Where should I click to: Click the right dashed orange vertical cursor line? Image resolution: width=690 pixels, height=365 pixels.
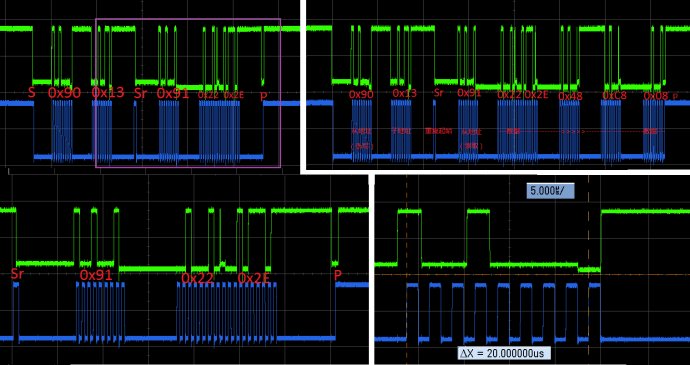[x=588, y=269]
